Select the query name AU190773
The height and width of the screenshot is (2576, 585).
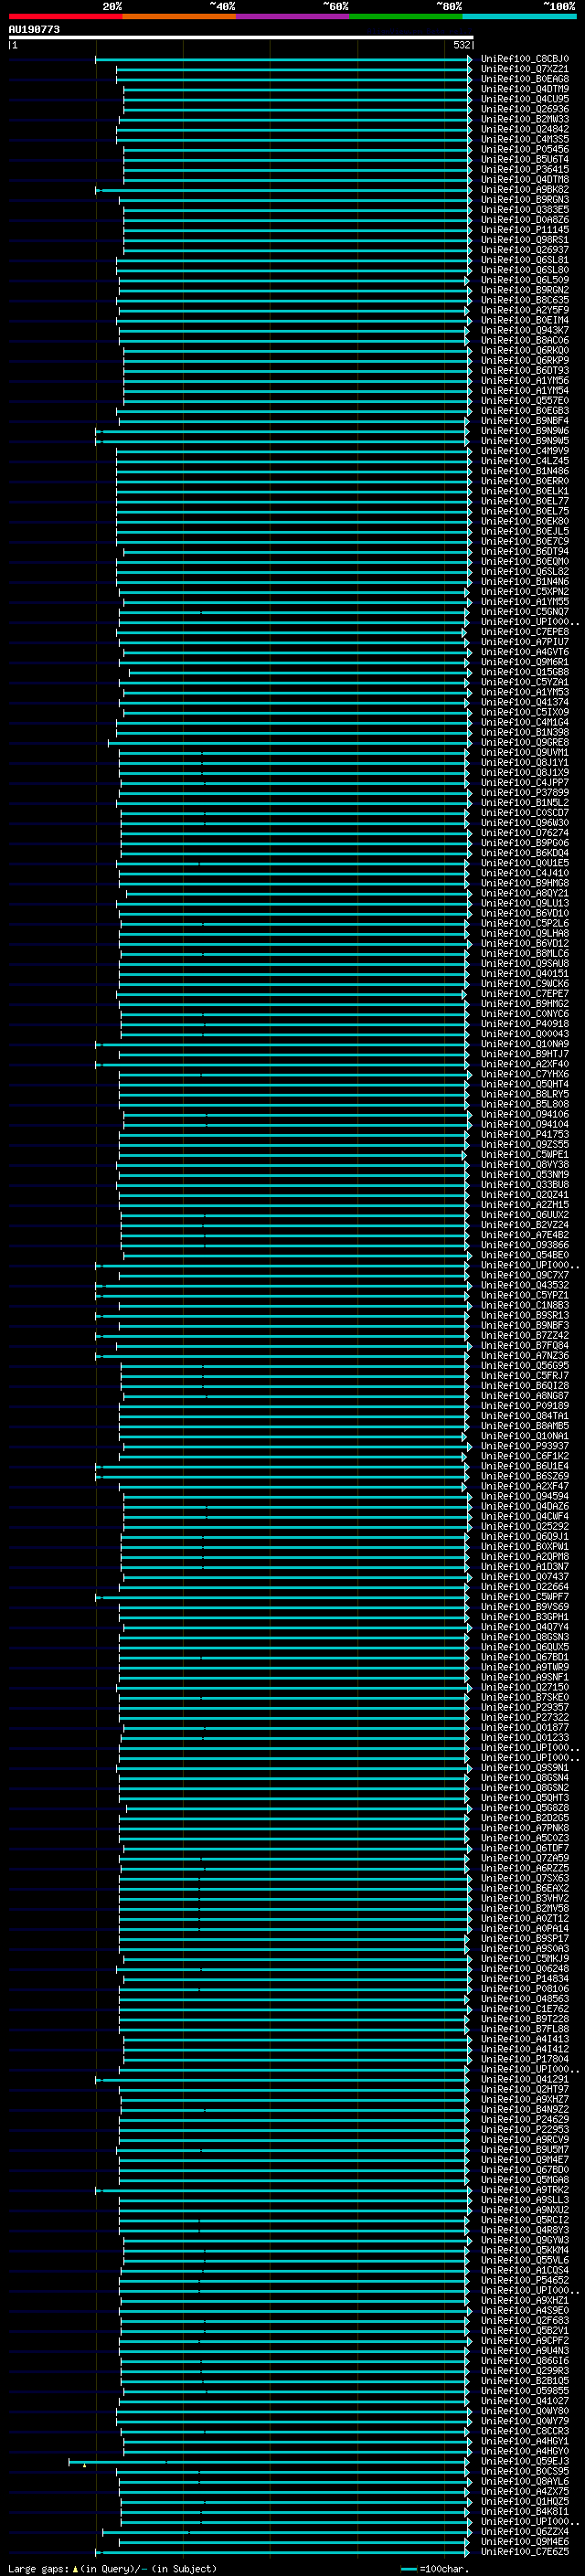34,29
